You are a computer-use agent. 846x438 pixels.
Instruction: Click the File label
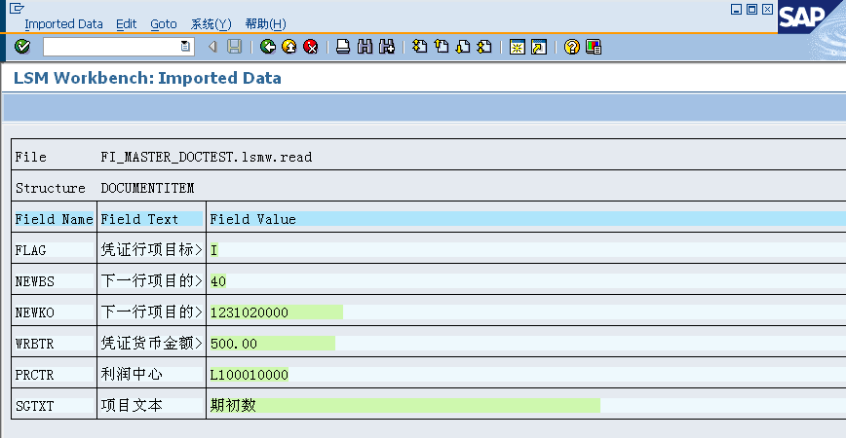point(31,157)
